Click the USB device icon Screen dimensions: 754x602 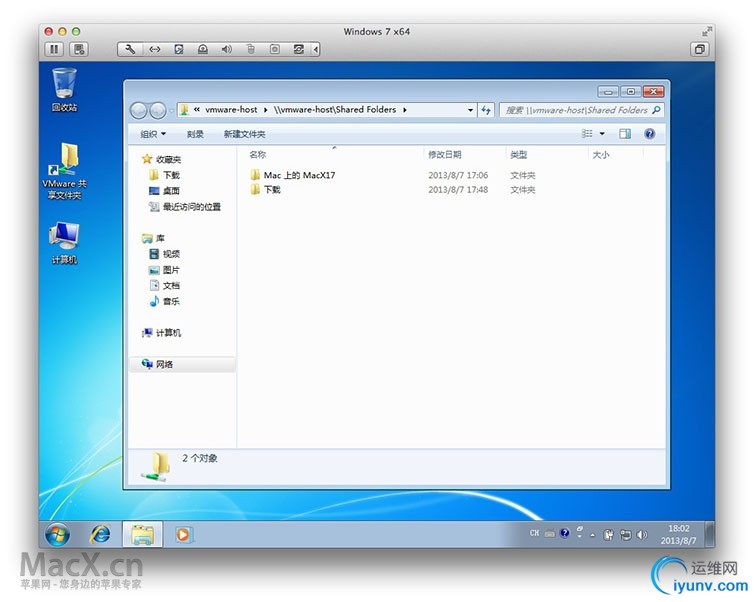coord(251,49)
